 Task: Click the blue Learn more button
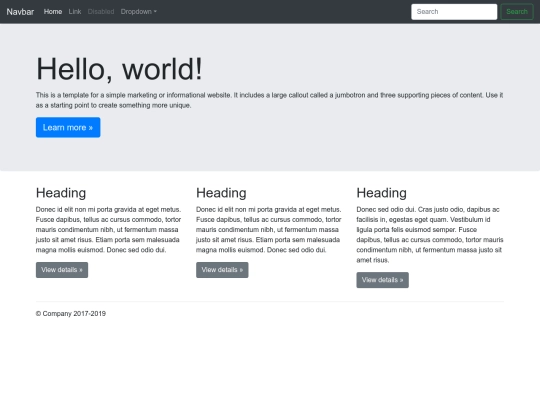coord(68,127)
